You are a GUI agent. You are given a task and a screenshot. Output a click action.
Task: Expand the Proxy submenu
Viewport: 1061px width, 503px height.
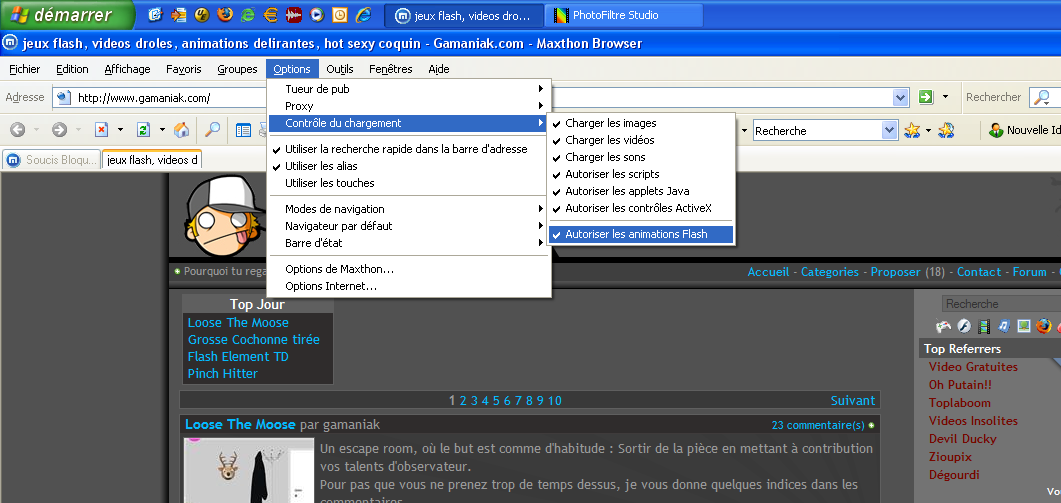[x=409, y=106]
